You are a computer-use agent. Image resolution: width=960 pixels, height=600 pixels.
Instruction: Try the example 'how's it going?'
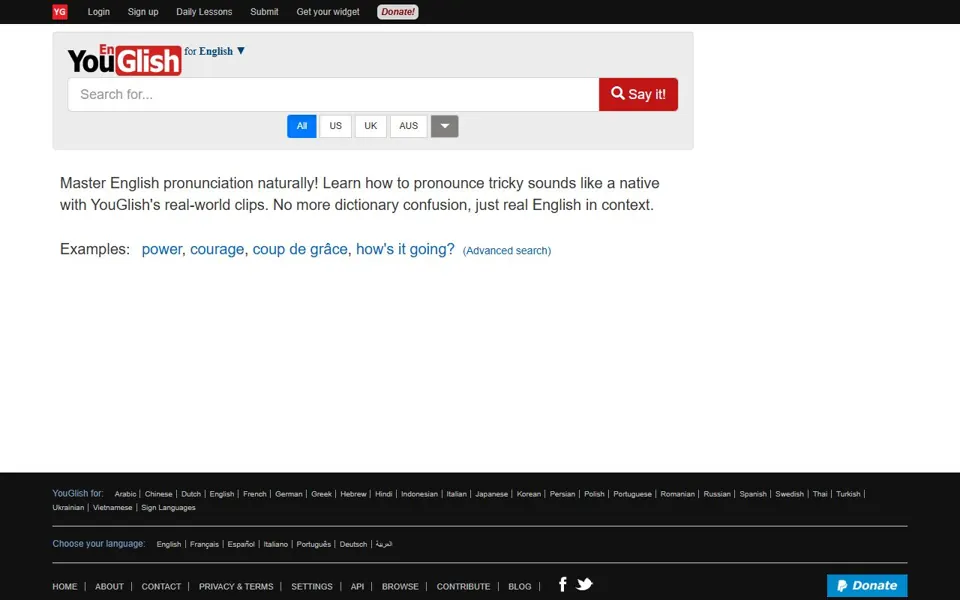click(405, 249)
